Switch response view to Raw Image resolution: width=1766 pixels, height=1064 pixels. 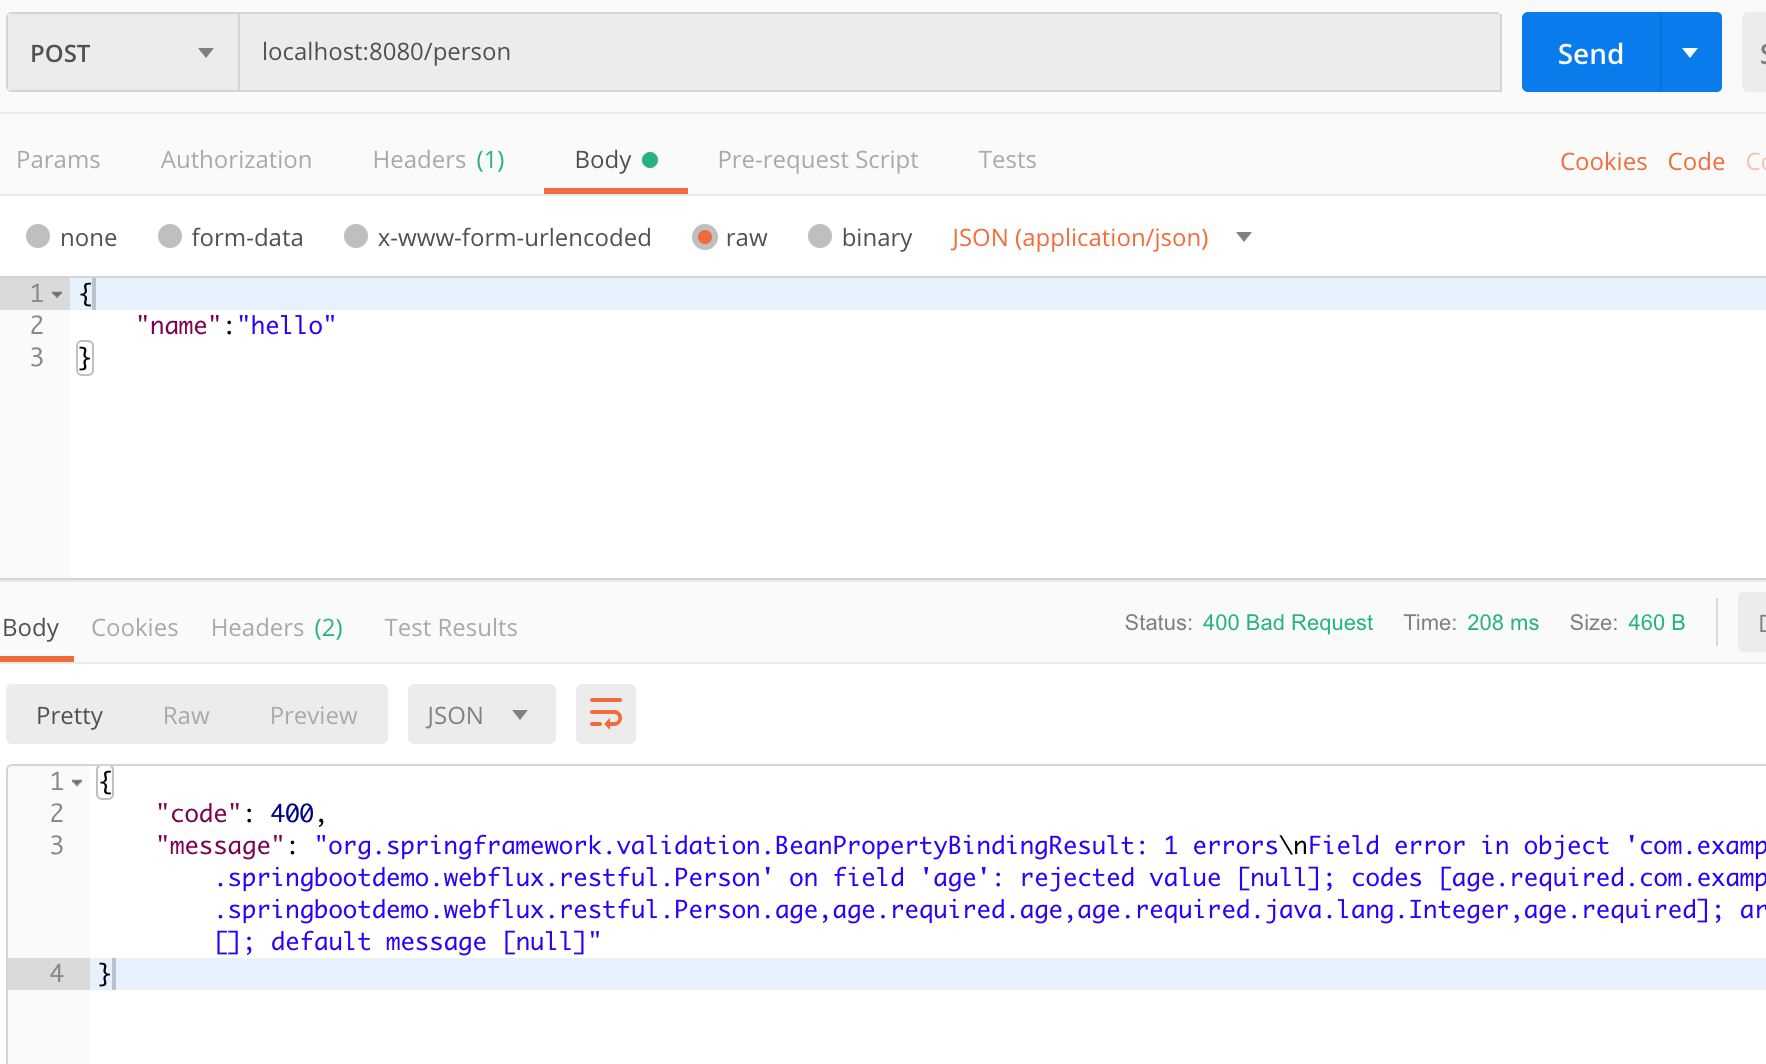[186, 715]
